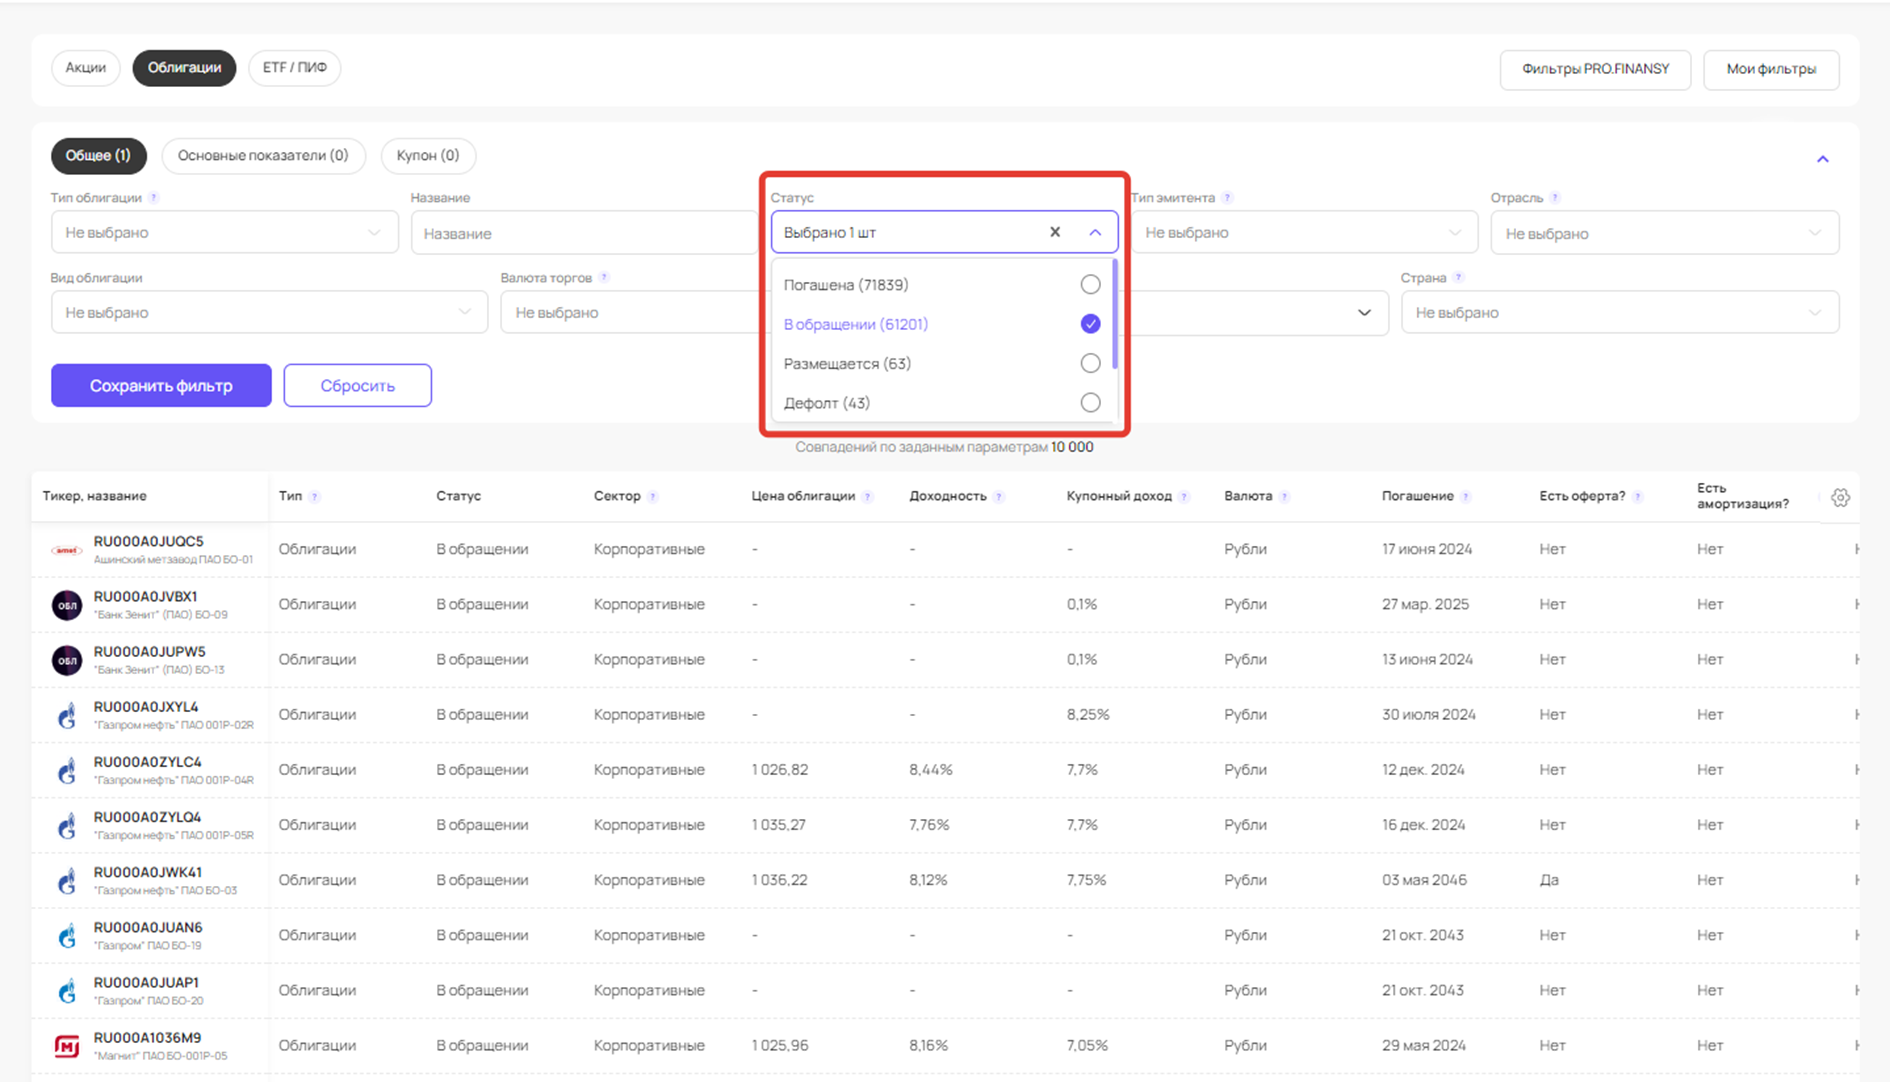
Task: Open the Вид облигации dropdown
Action: click(x=269, y=313)
